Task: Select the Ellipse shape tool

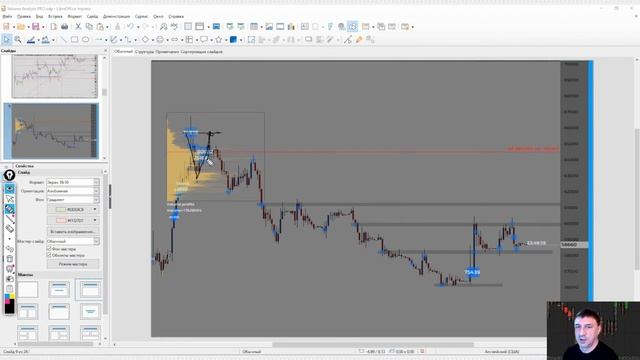Action: pos(85,40)
